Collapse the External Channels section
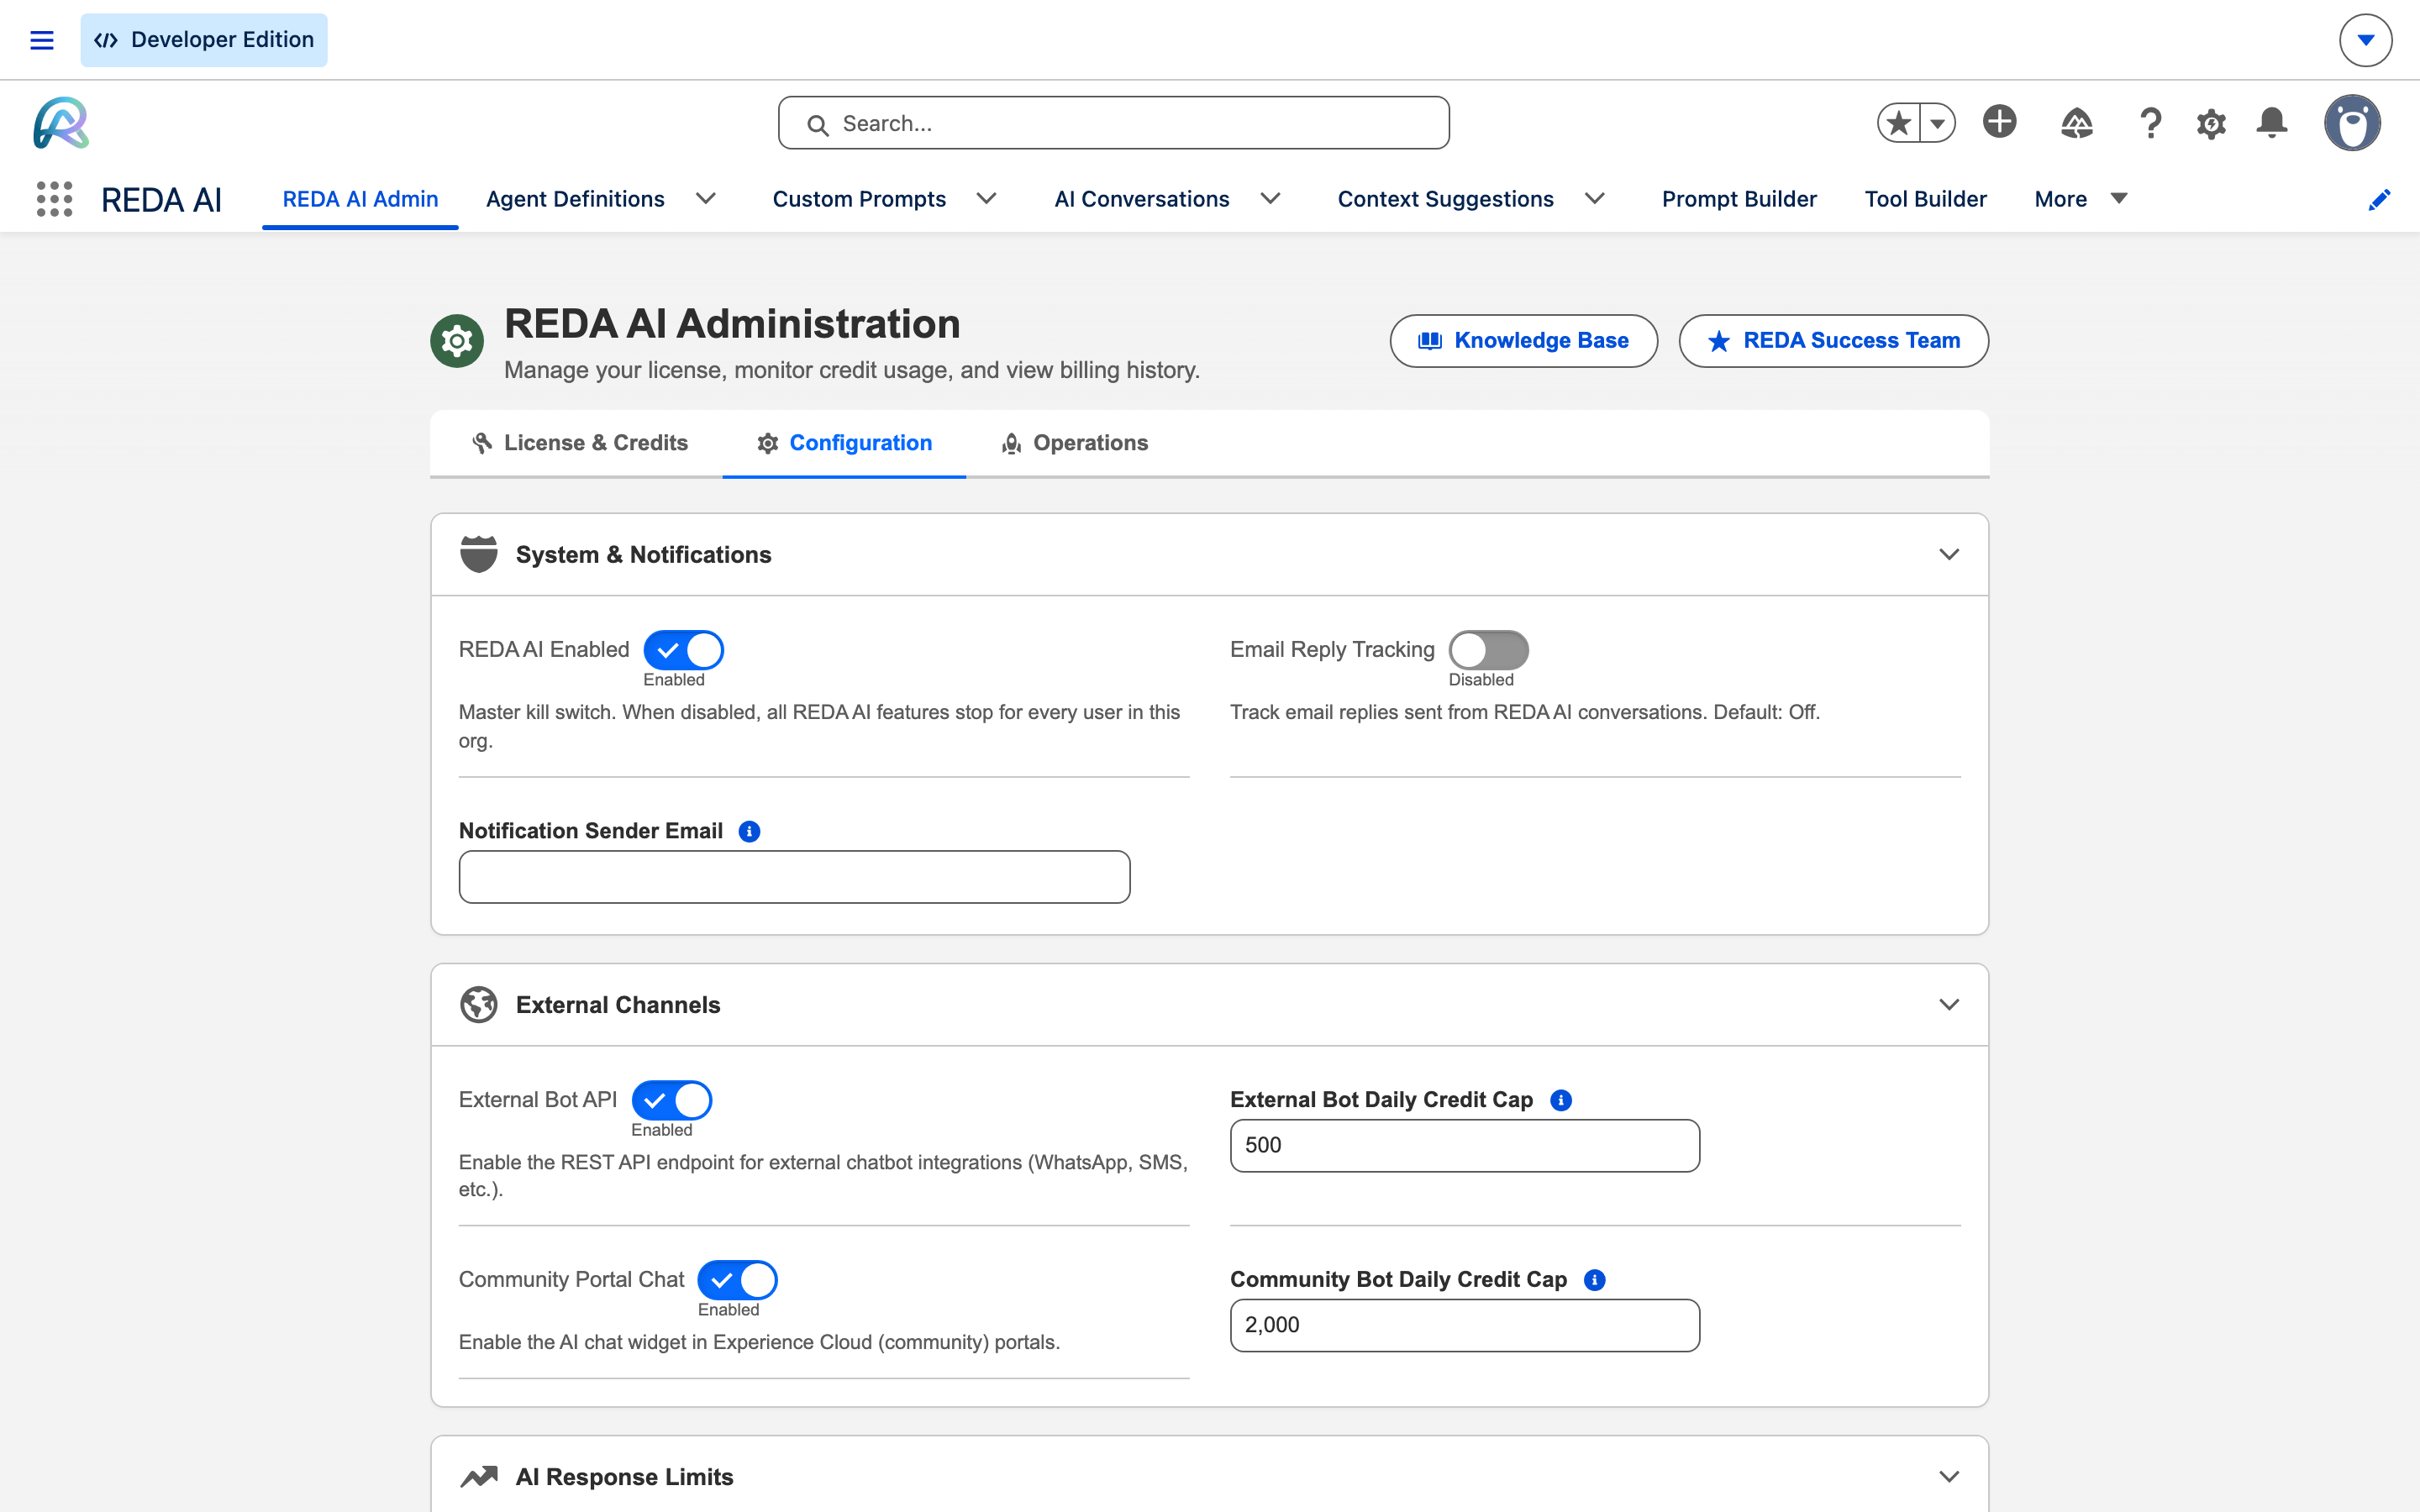The height and width of the screenshot is (1512, 2420). click(x=1948, y=1004)
